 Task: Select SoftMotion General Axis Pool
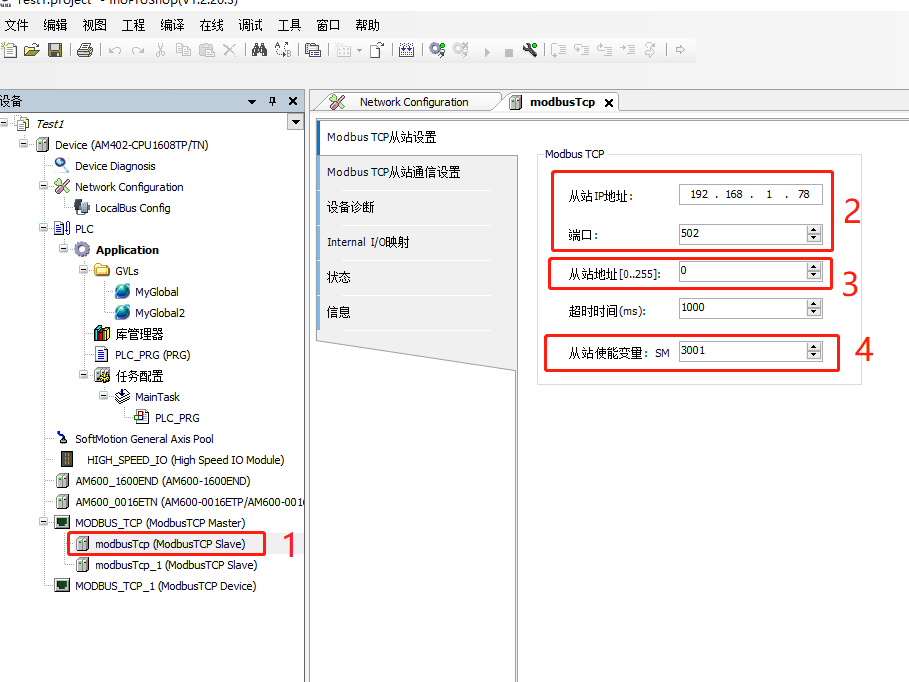[x=144, y=439]
